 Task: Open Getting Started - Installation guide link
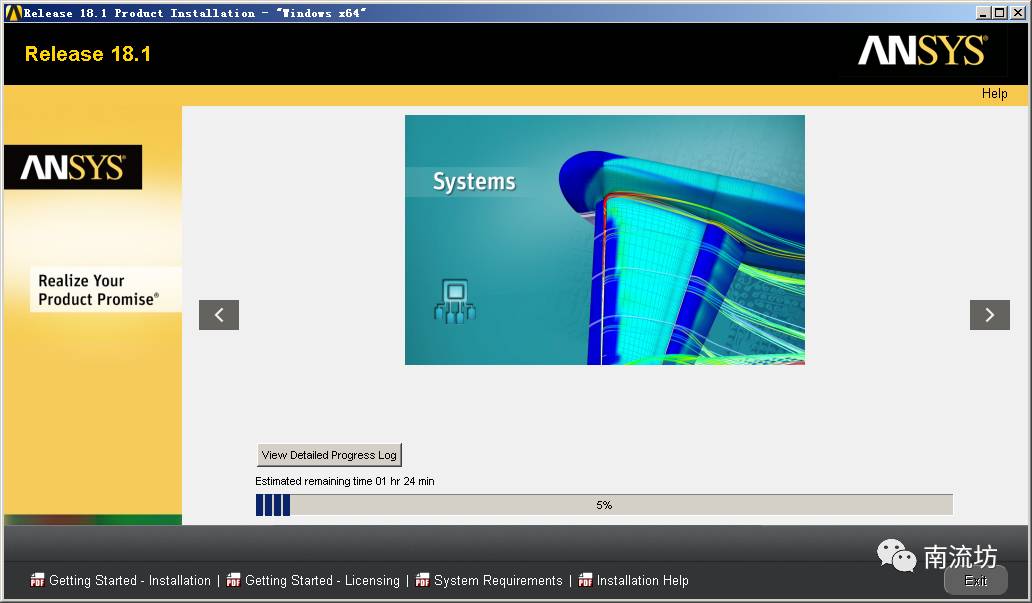130,580
